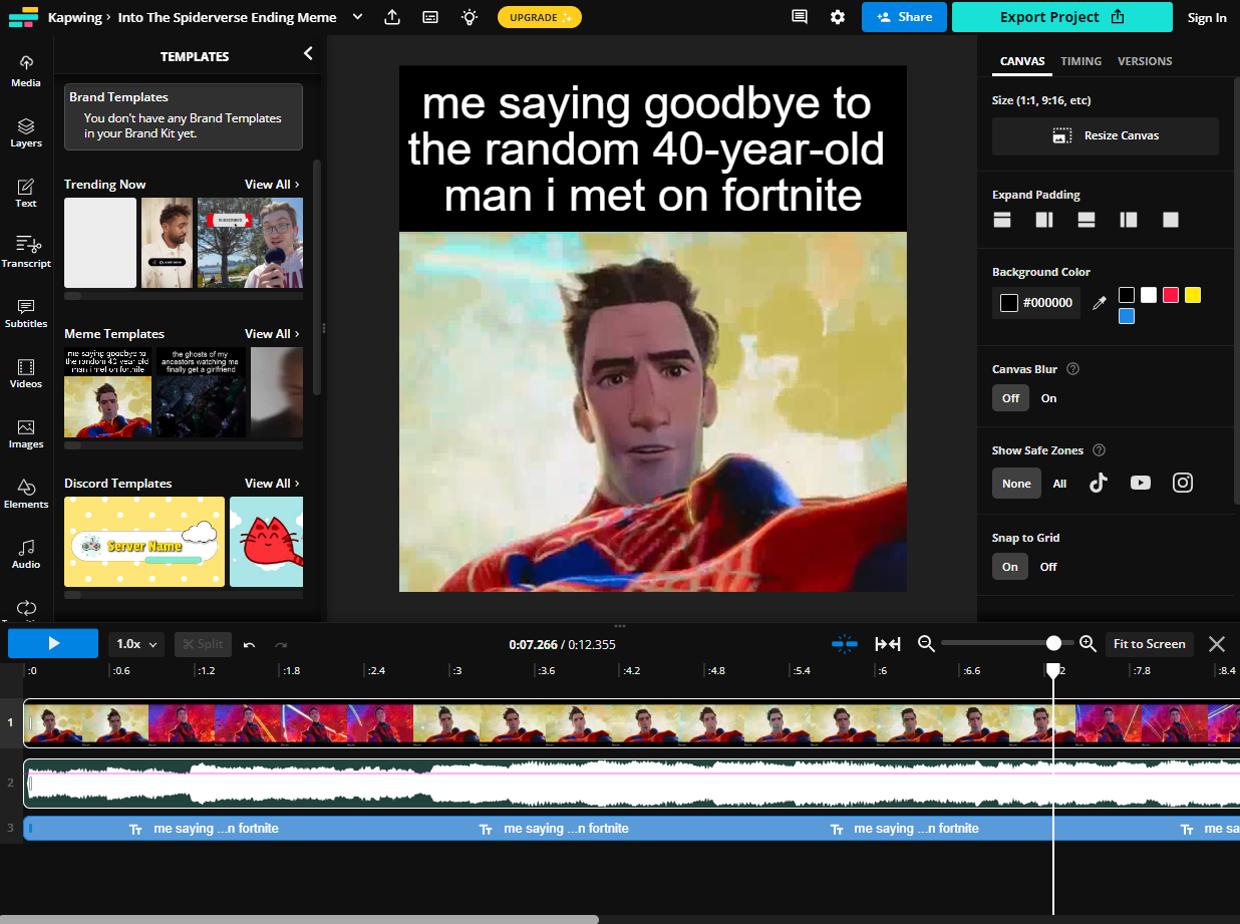
Task: Click the upload icon in top bar
Action: pyautogui.click(x=392, y=17)
